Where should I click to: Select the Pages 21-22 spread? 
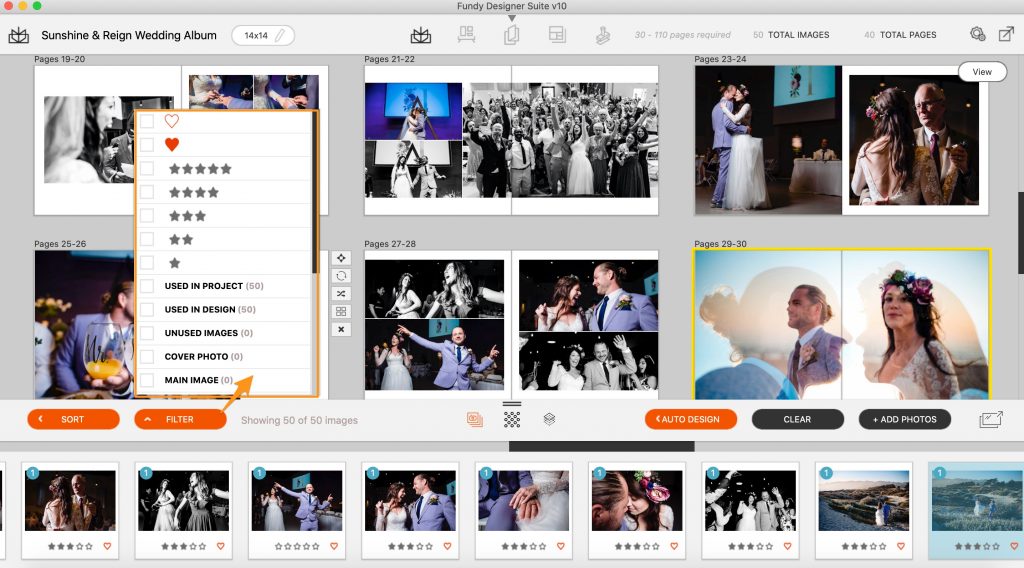pyautogui.click(x=511, y=140)
